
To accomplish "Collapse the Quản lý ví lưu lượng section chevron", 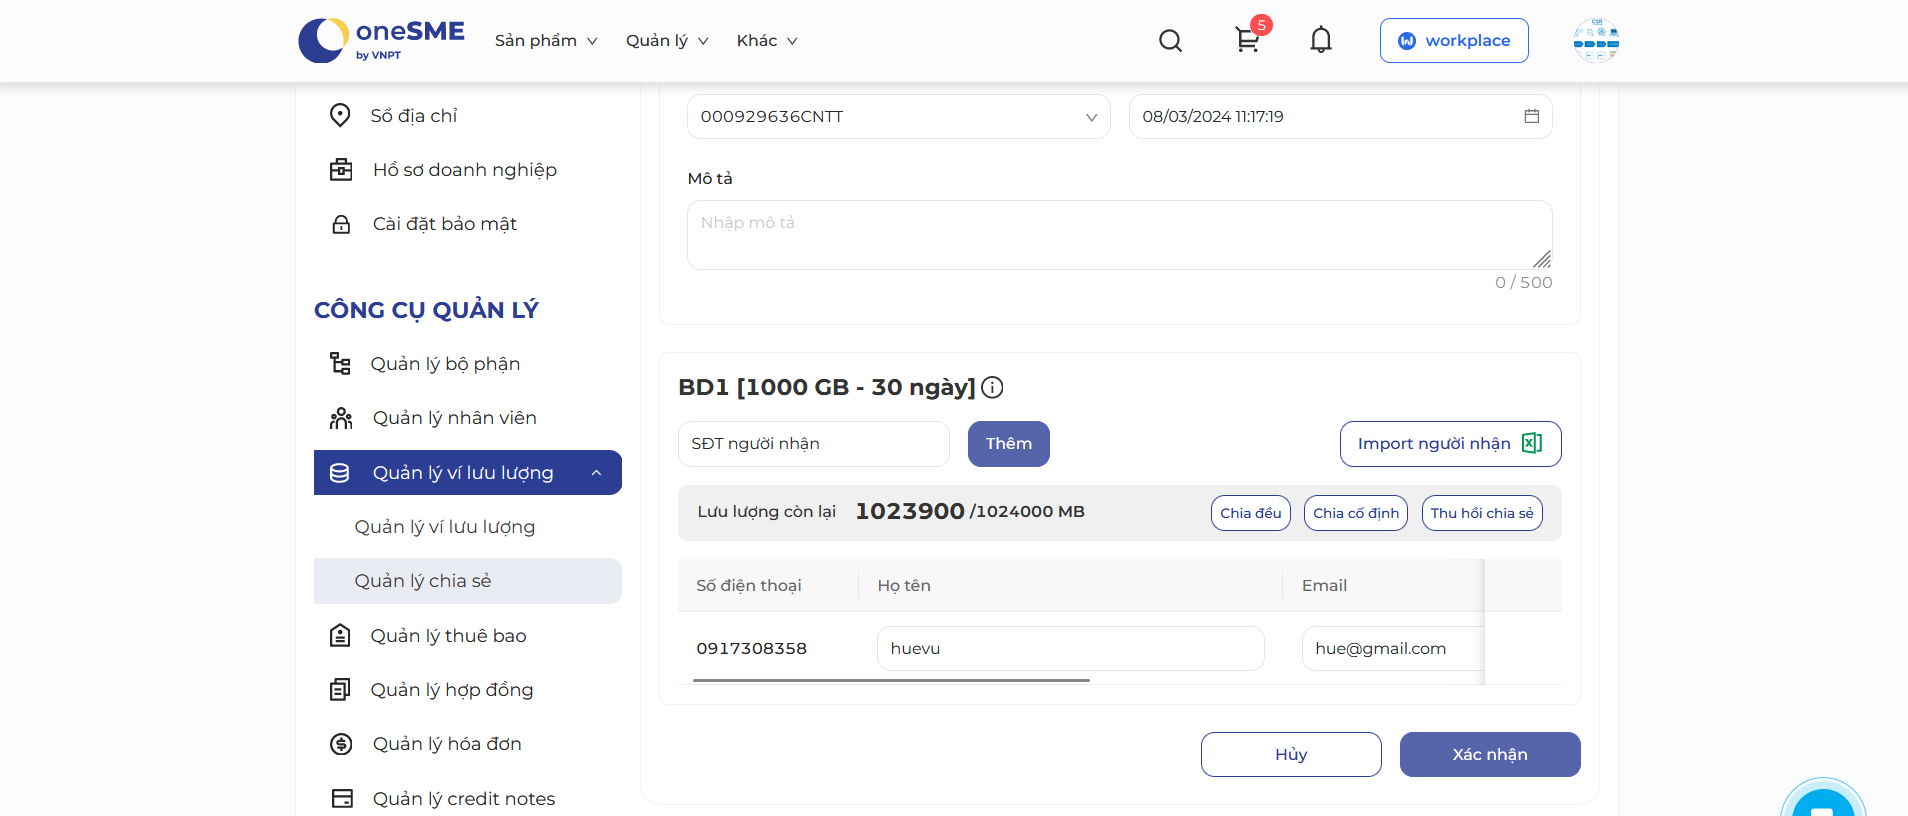I will 596,473.
